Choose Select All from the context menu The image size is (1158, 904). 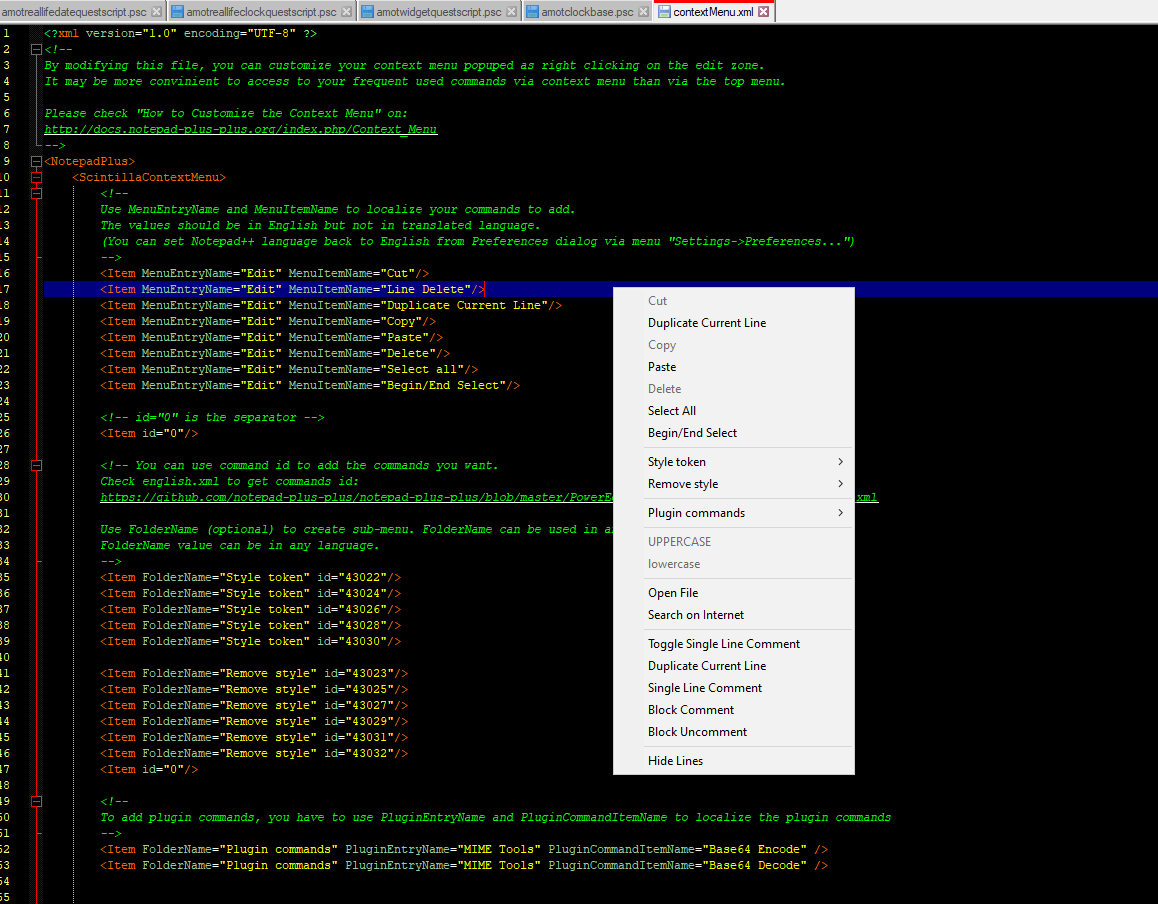click(733, 411)
